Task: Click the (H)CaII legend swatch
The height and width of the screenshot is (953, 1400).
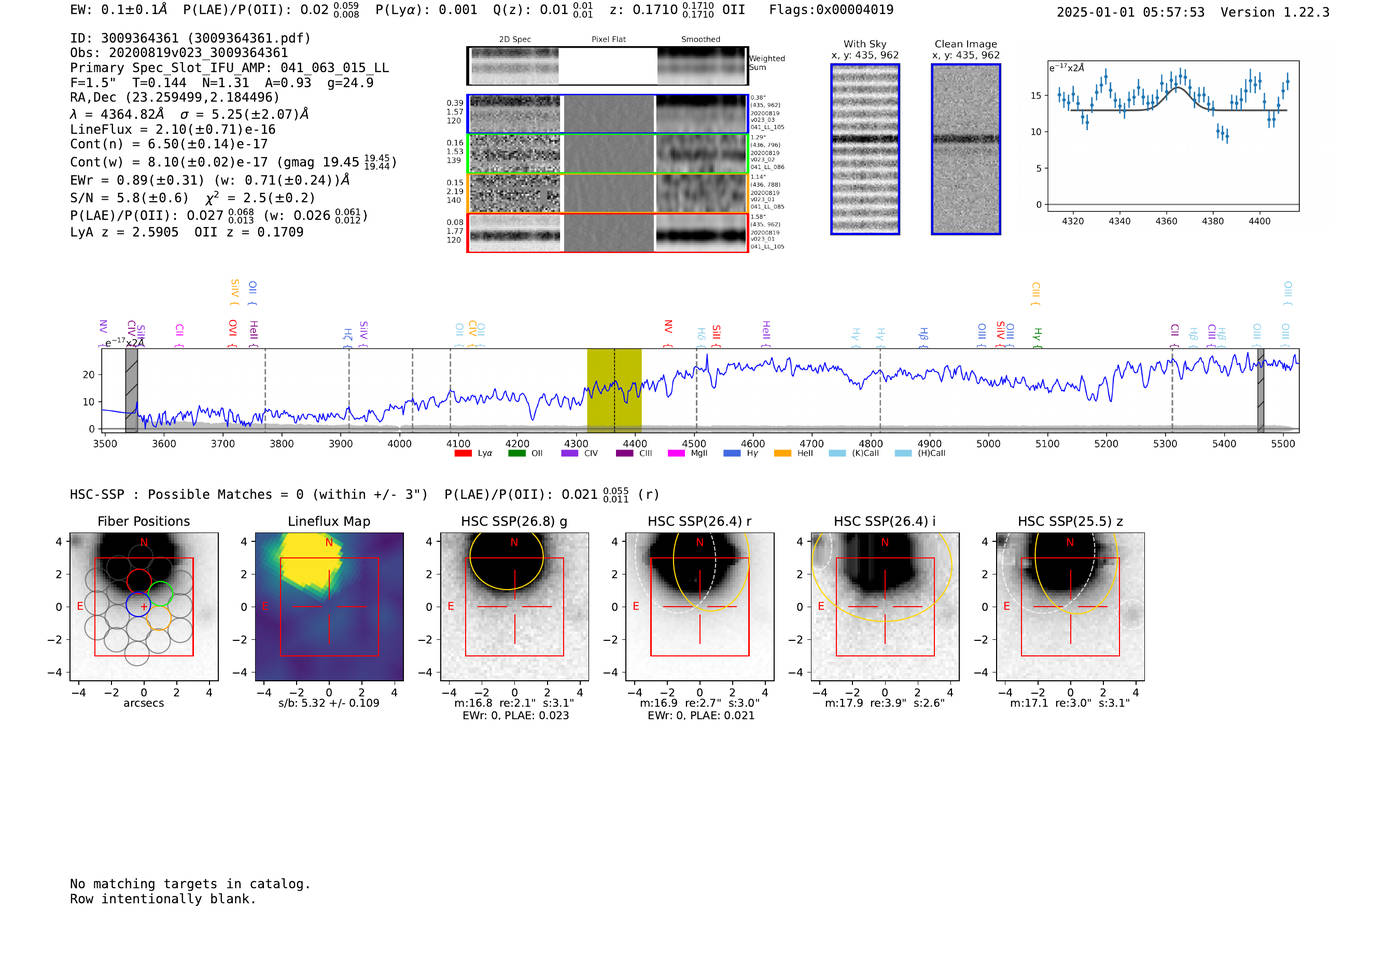Action: (x=903, y=453)
